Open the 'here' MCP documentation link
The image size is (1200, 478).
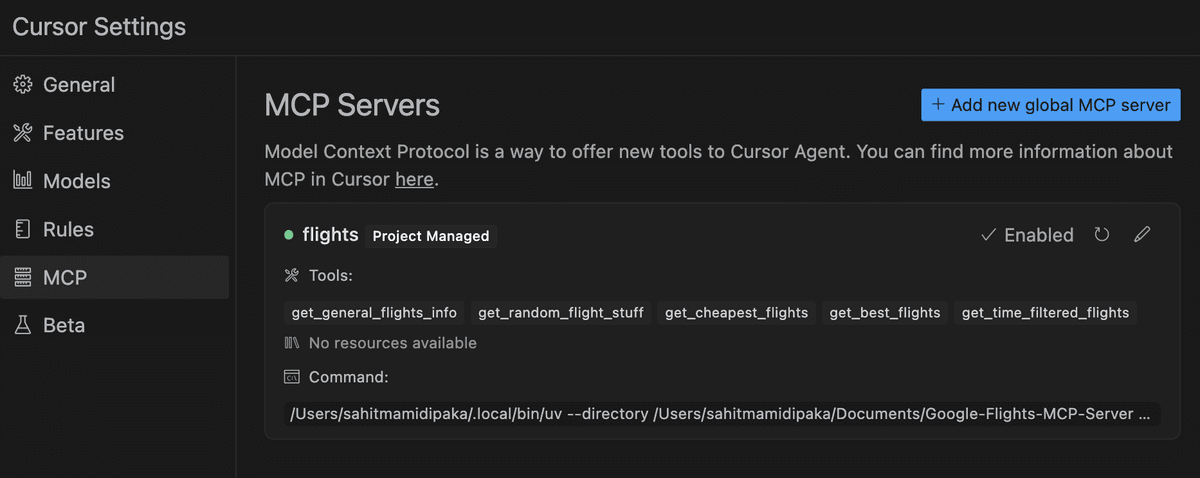(414, 180)
